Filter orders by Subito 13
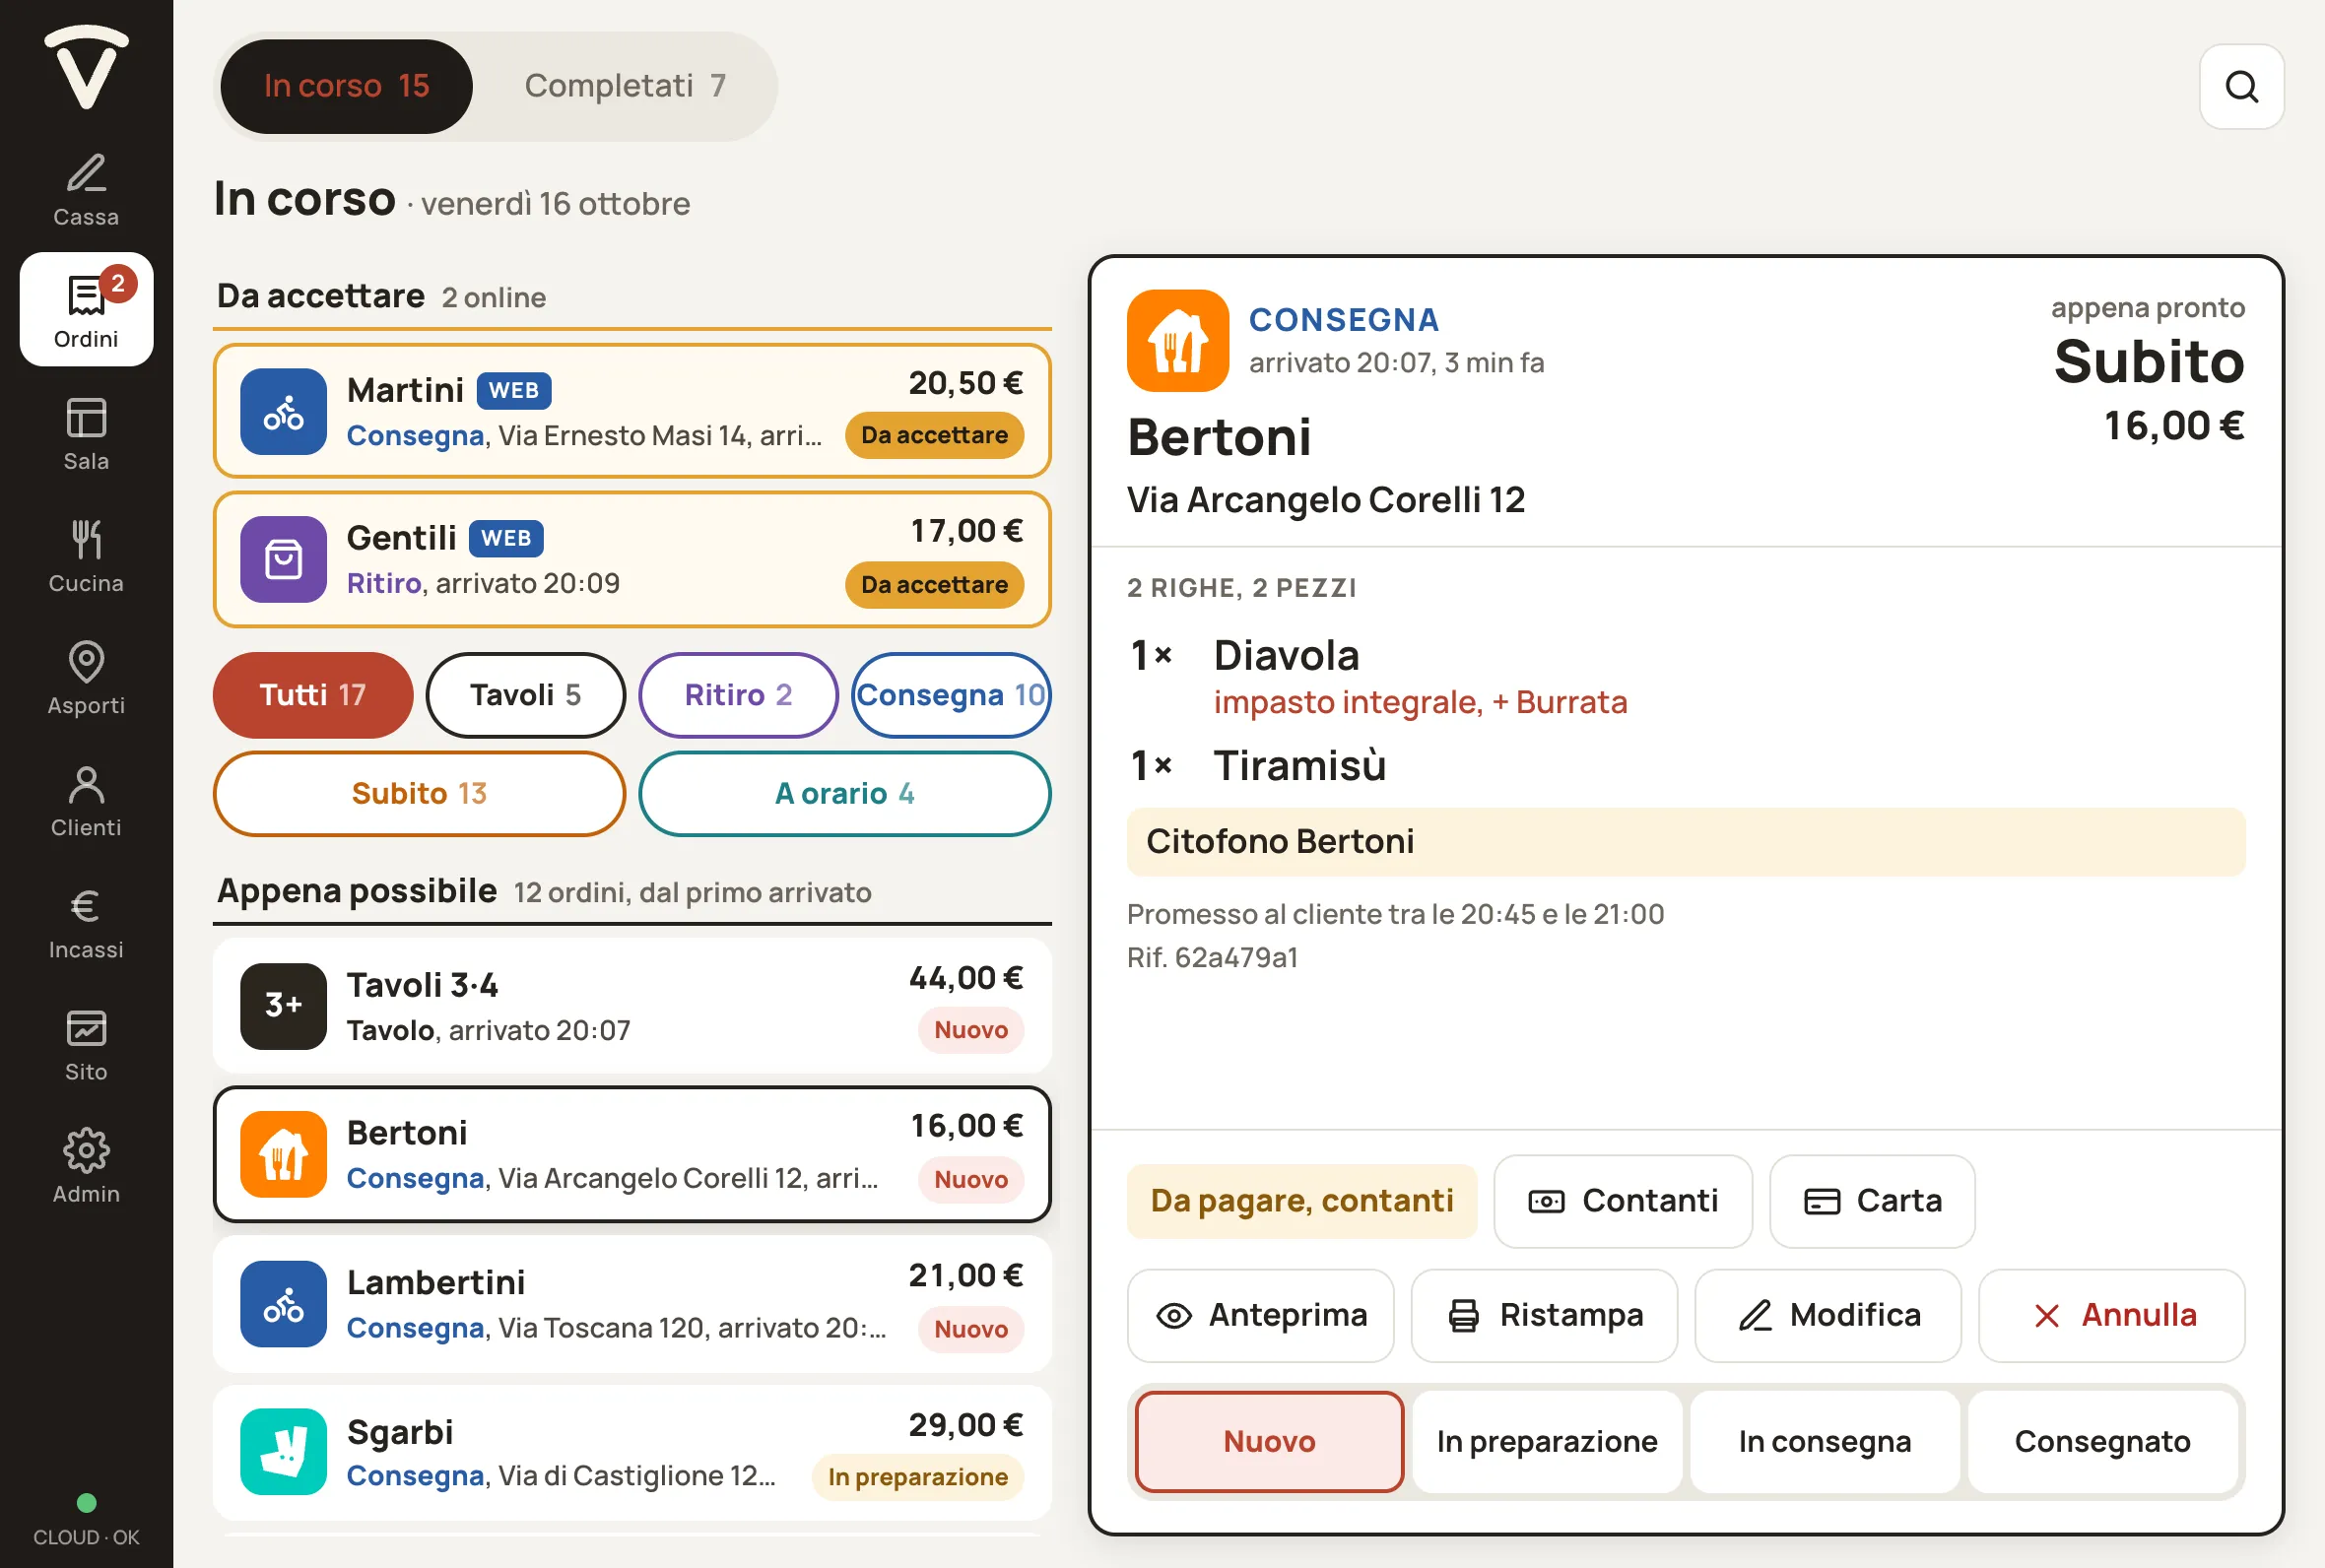The height and width of the screenshot is (1568, 2325). (x=419, y=794)
